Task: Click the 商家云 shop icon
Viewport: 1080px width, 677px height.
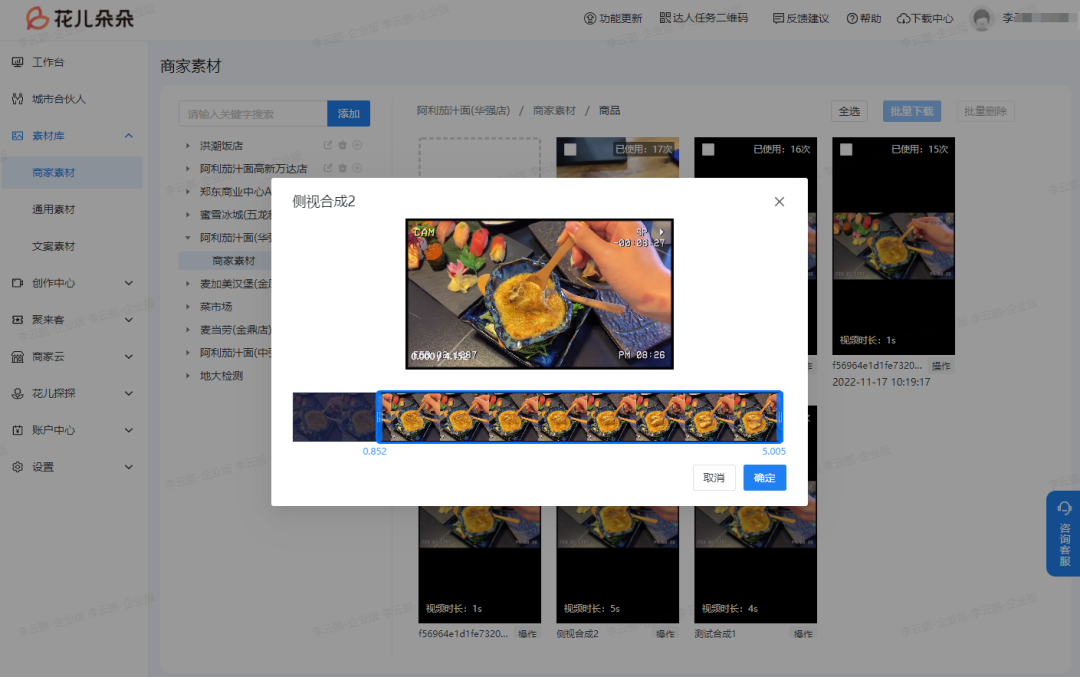Action: [18, 357]
